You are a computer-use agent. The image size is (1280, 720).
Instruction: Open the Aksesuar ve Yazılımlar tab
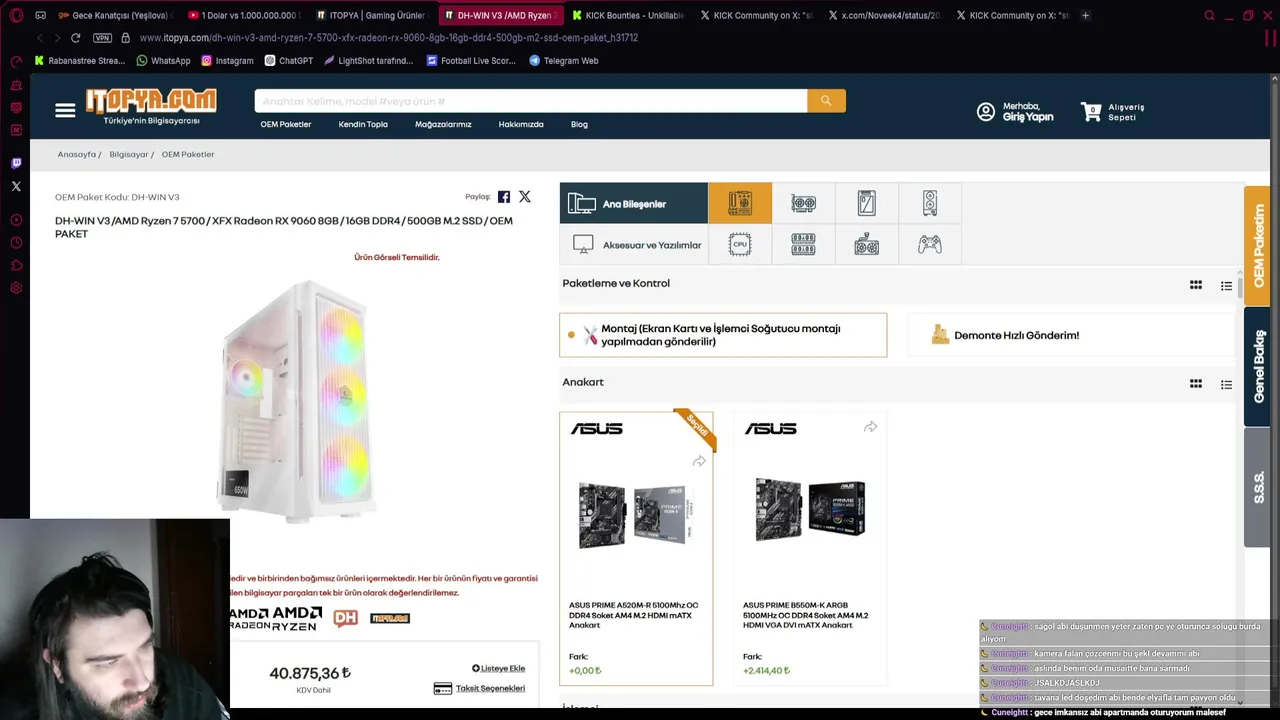pyautogui.click(x=633, y=245)
